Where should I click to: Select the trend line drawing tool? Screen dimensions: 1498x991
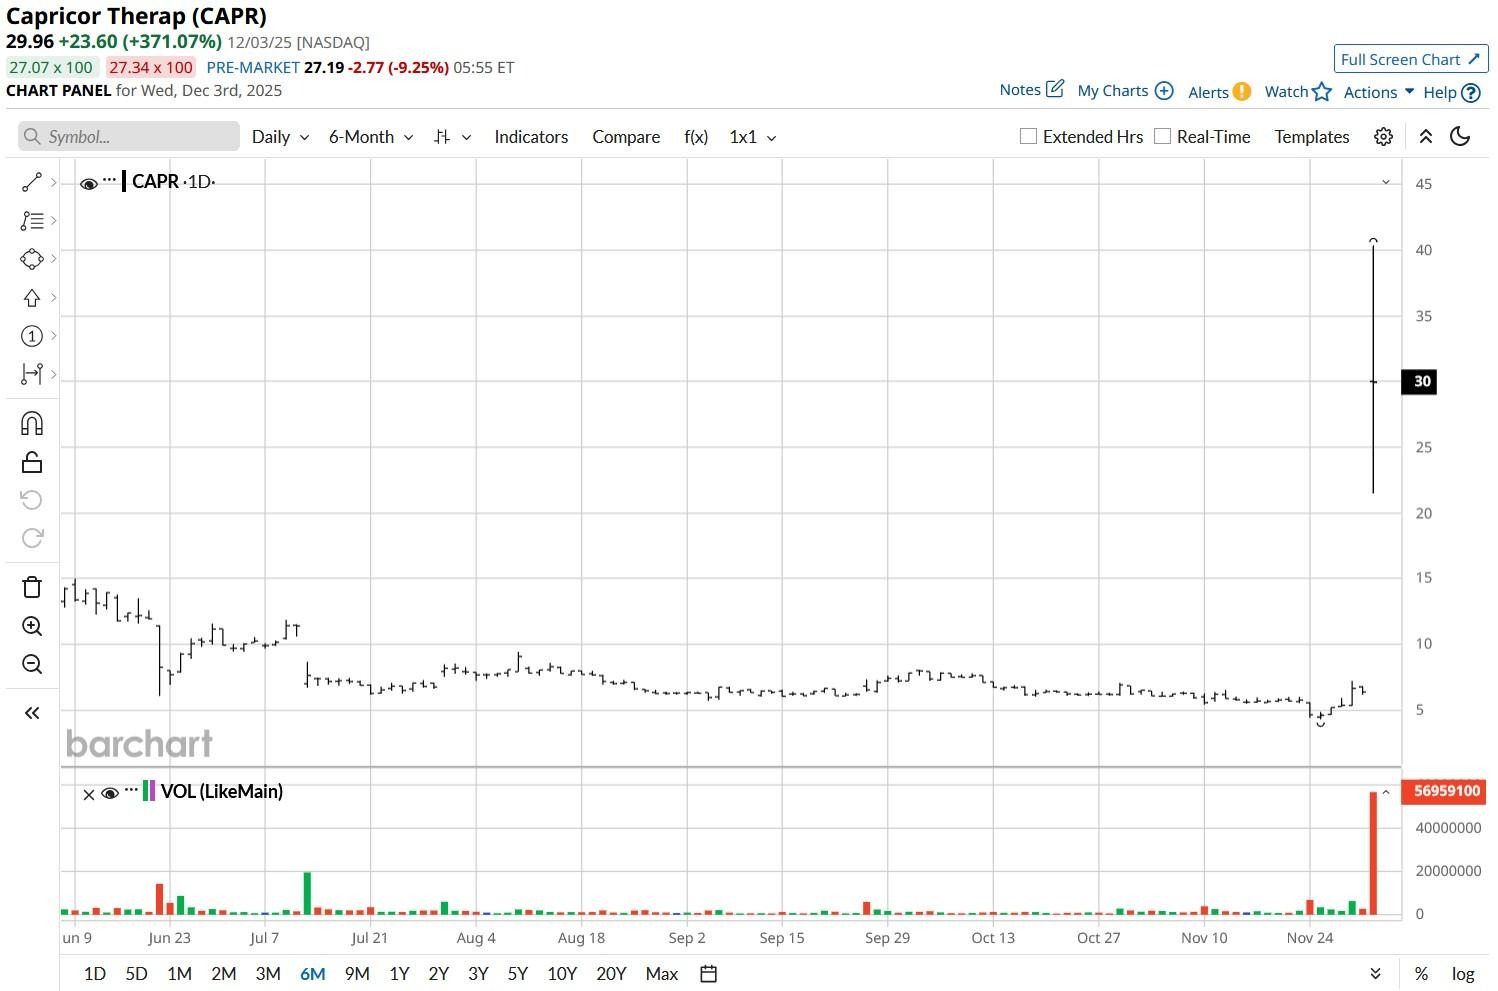[x=32, y=182]
